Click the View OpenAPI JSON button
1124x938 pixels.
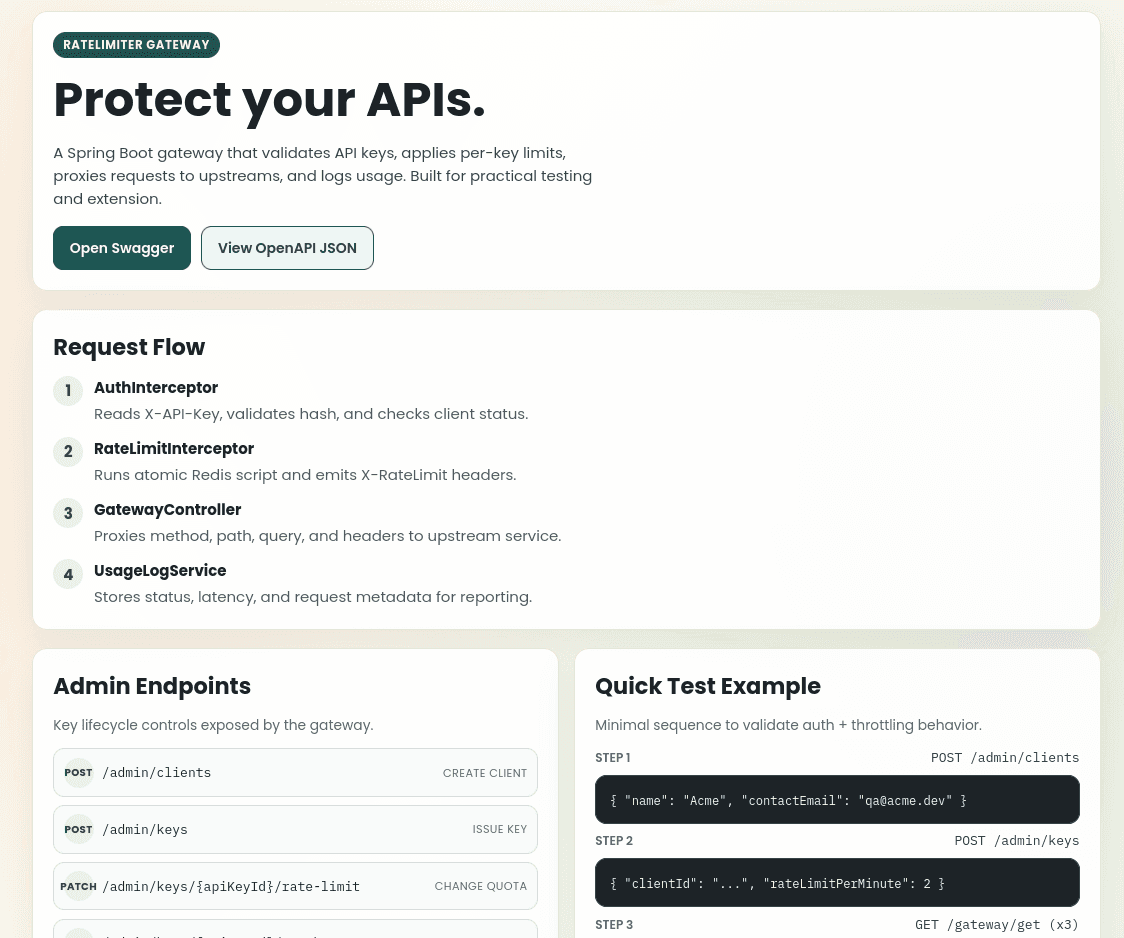(x=287, y=248)
